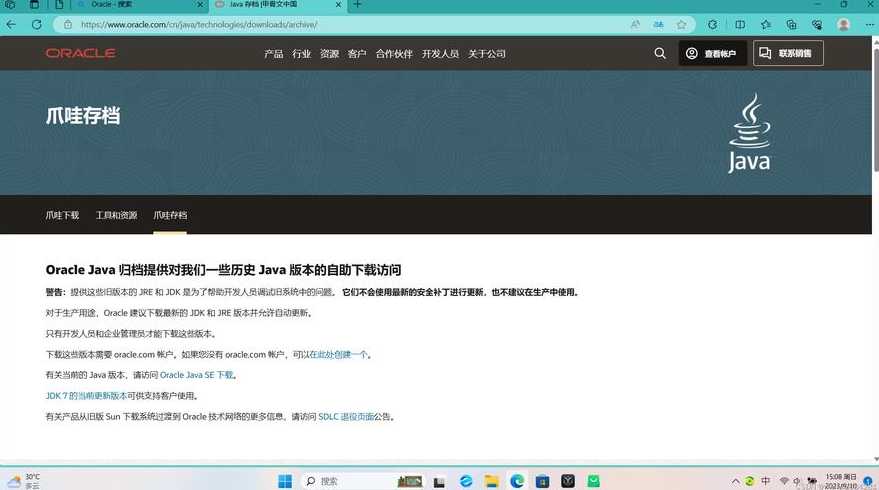Open the Oracle site search magnifier
The height and width of the screenshot is (490, 879).
pyautogui.click(x=660, y=53)
